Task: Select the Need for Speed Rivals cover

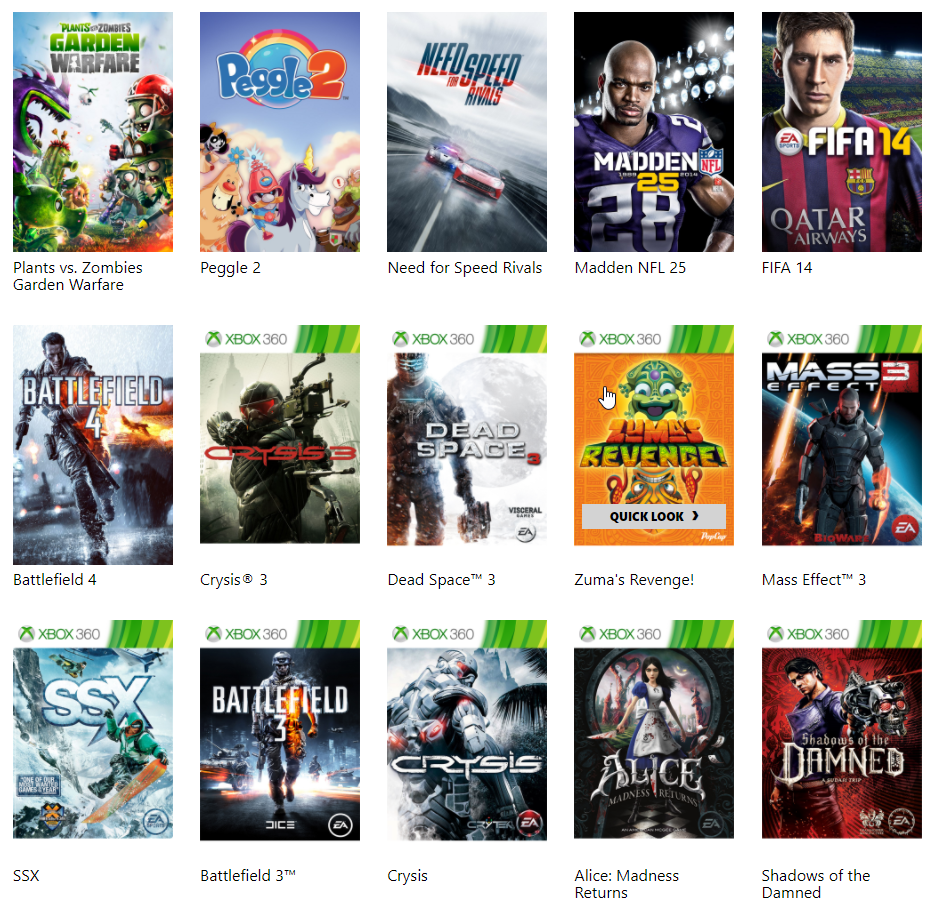Action: pyautogui.click(x=466, y=132)
